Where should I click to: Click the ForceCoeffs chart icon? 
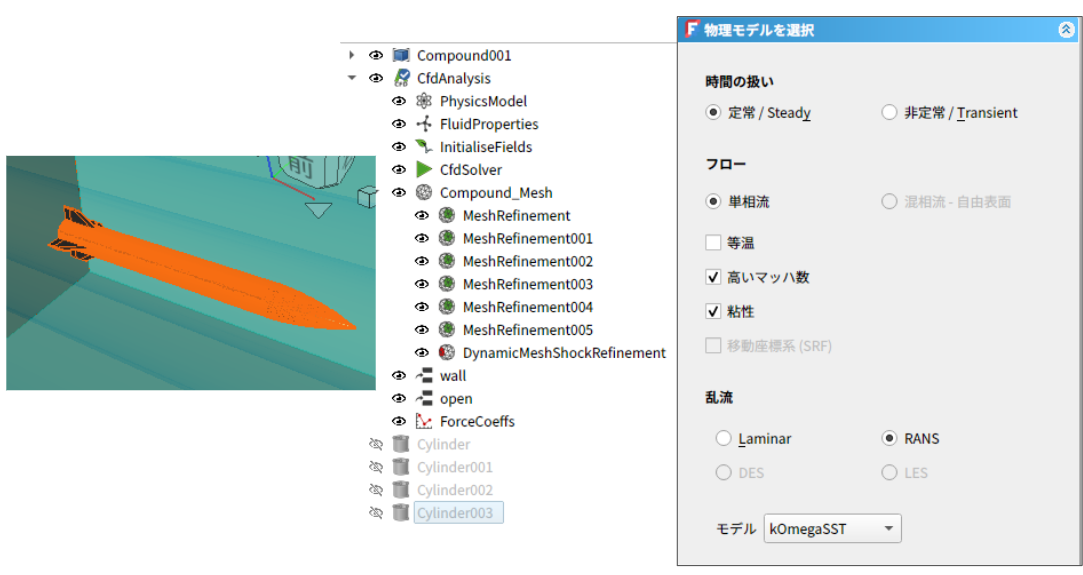tap(423, 422)
